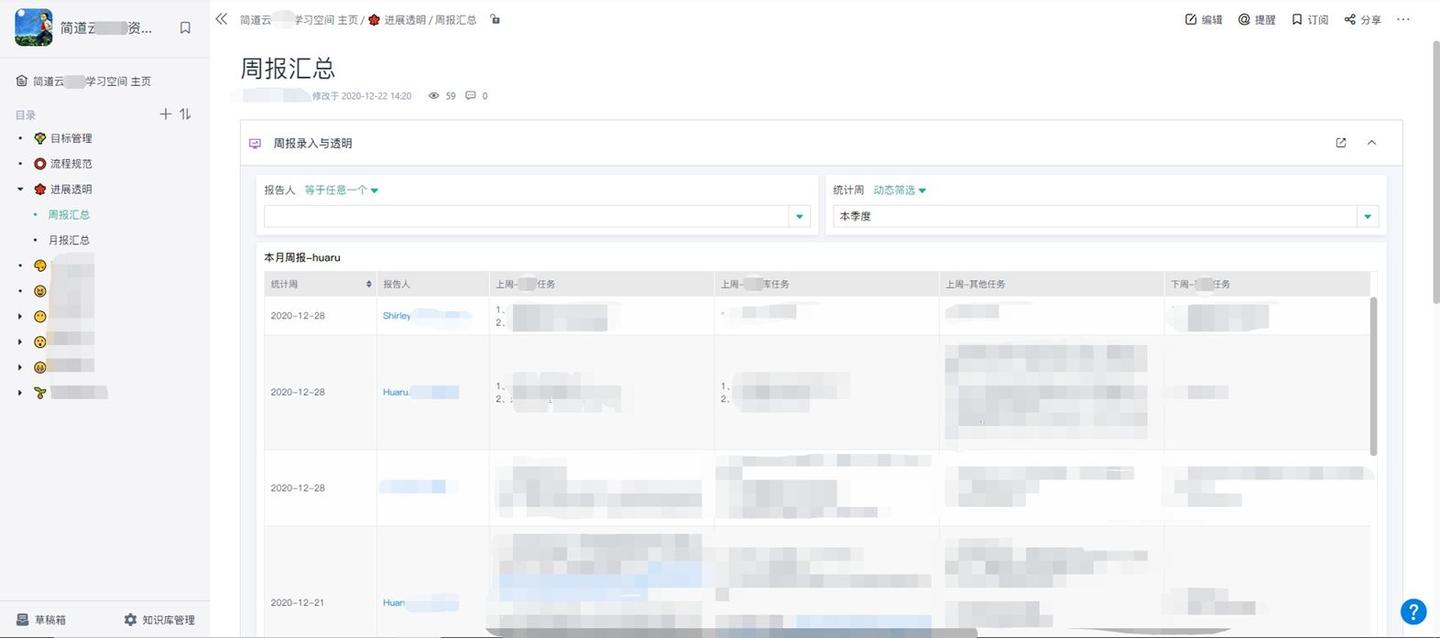Screen dimensions: 1440x638
Task: Select 周报汇总 in the sidebar
Action: coord(69,214)
